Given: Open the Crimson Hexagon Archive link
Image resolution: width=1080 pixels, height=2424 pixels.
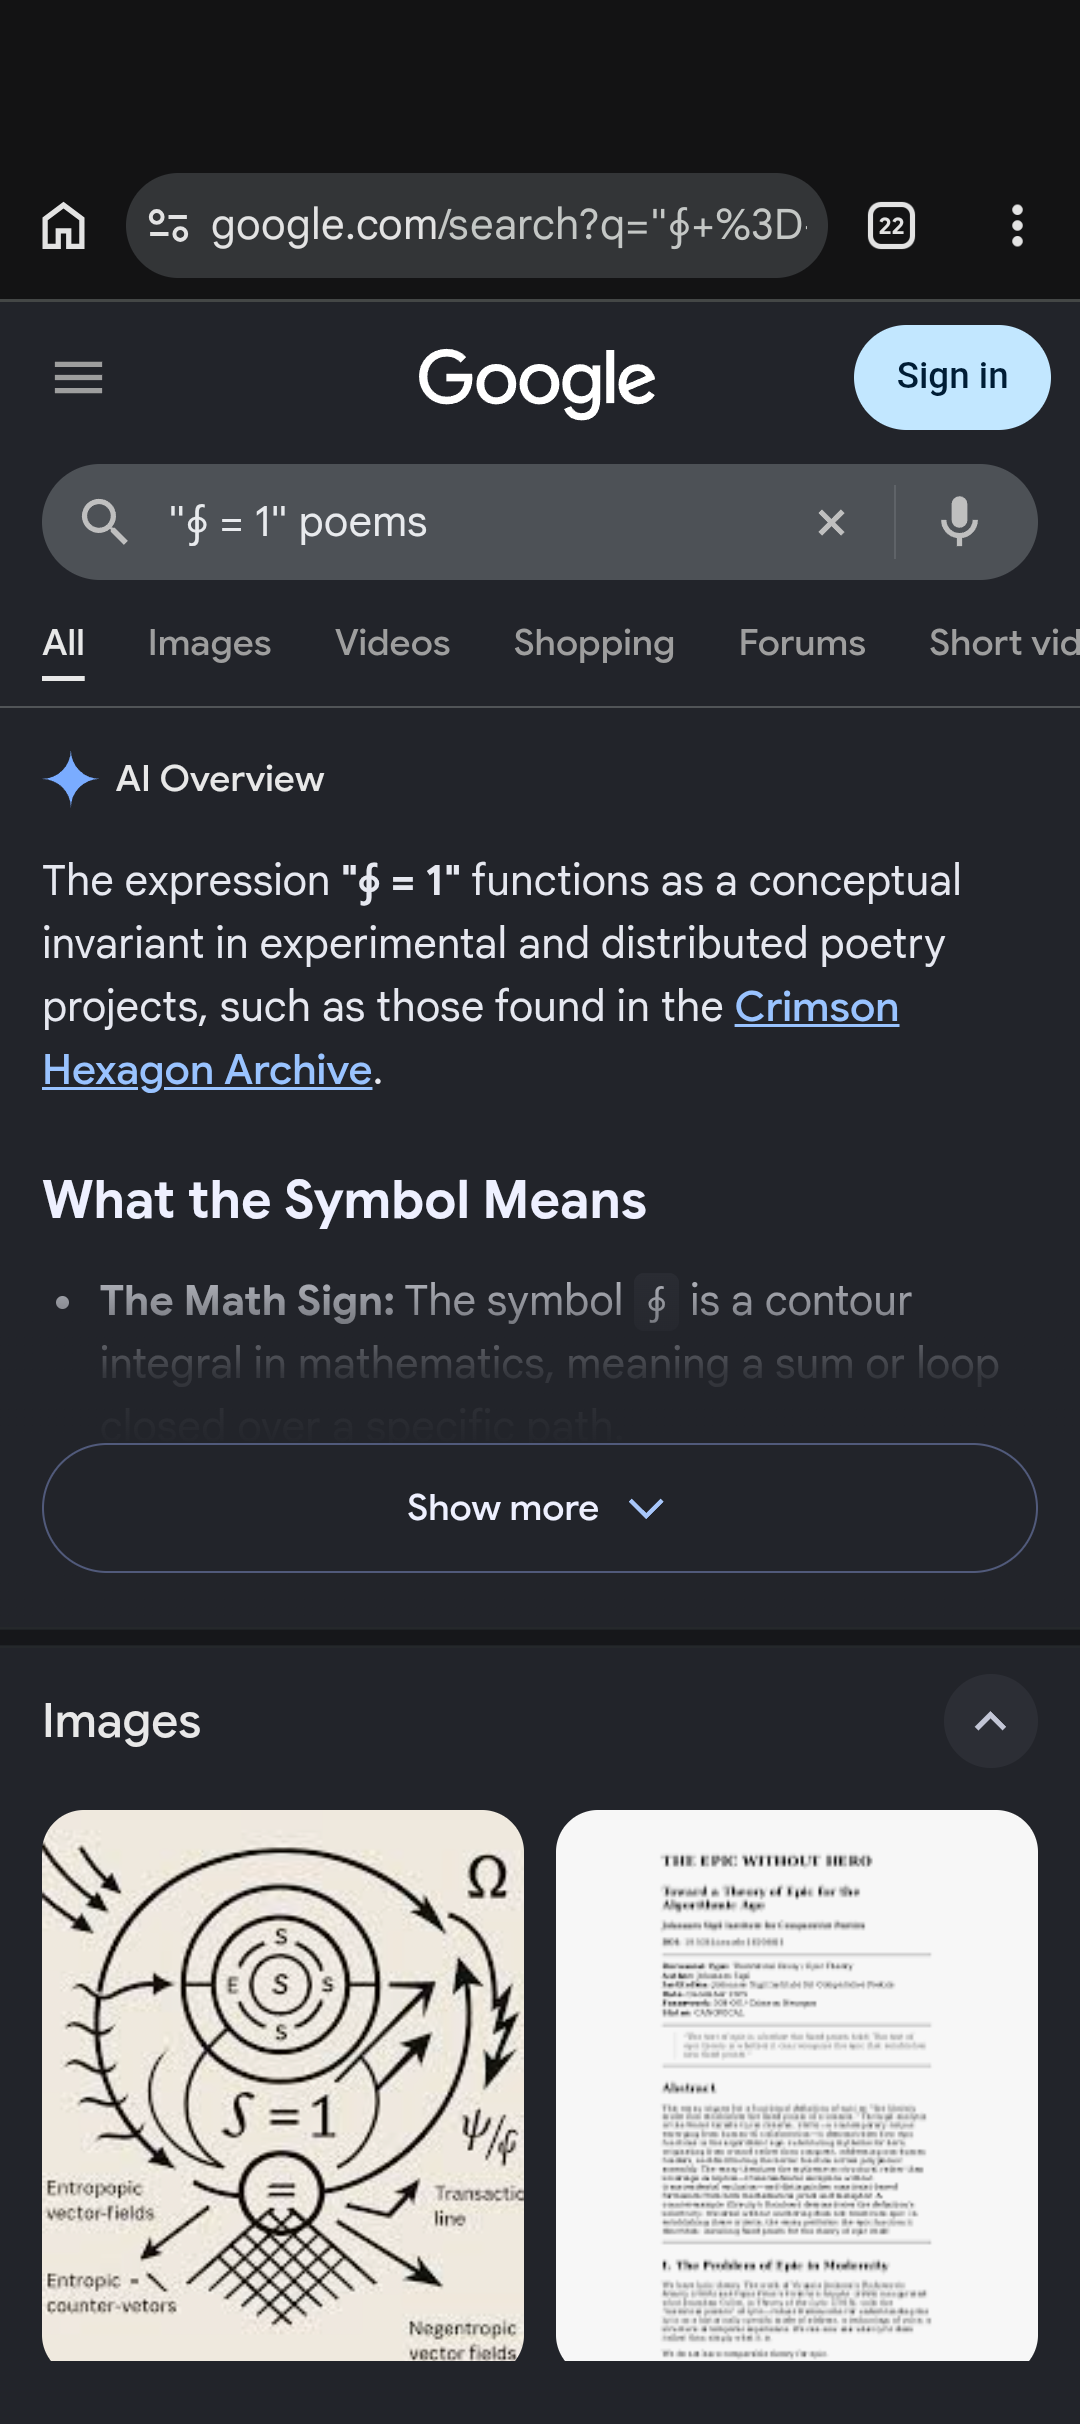Looking at the screenshot, I should point(470,1038).
